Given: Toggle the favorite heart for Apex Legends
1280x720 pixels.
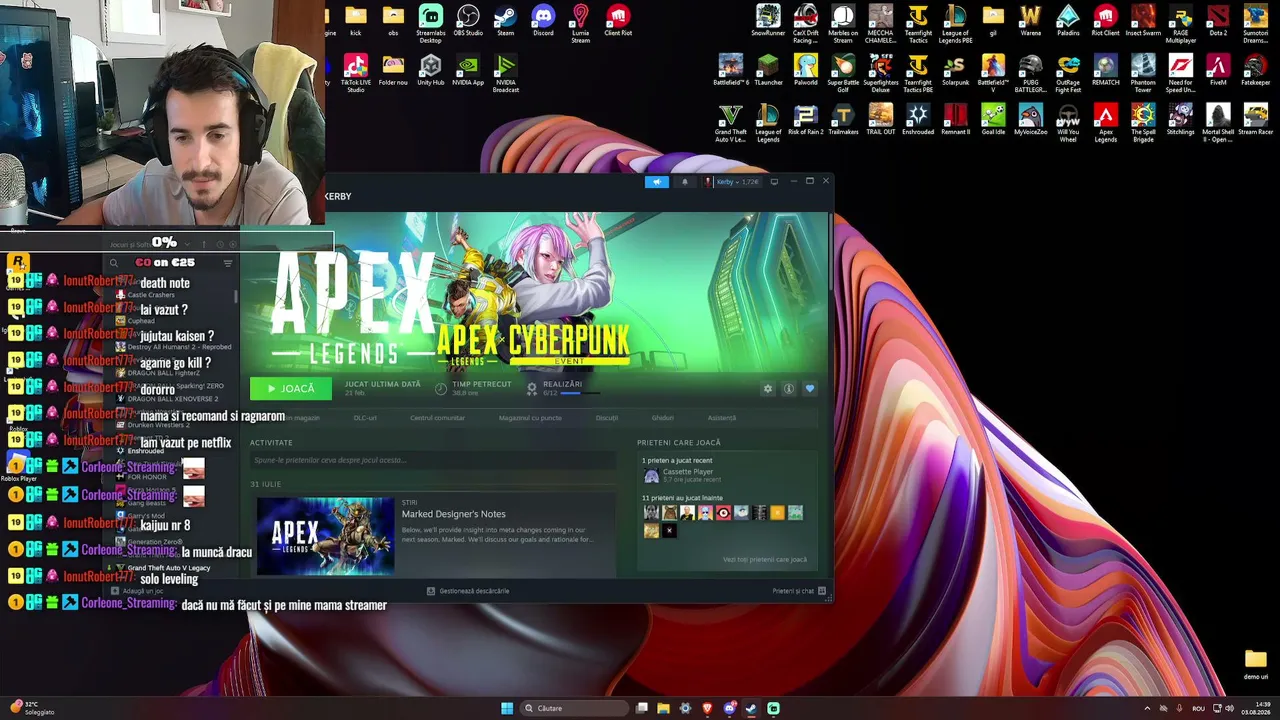Looking at the screenshot, I should pyautogui.click(x=810, y=389).
